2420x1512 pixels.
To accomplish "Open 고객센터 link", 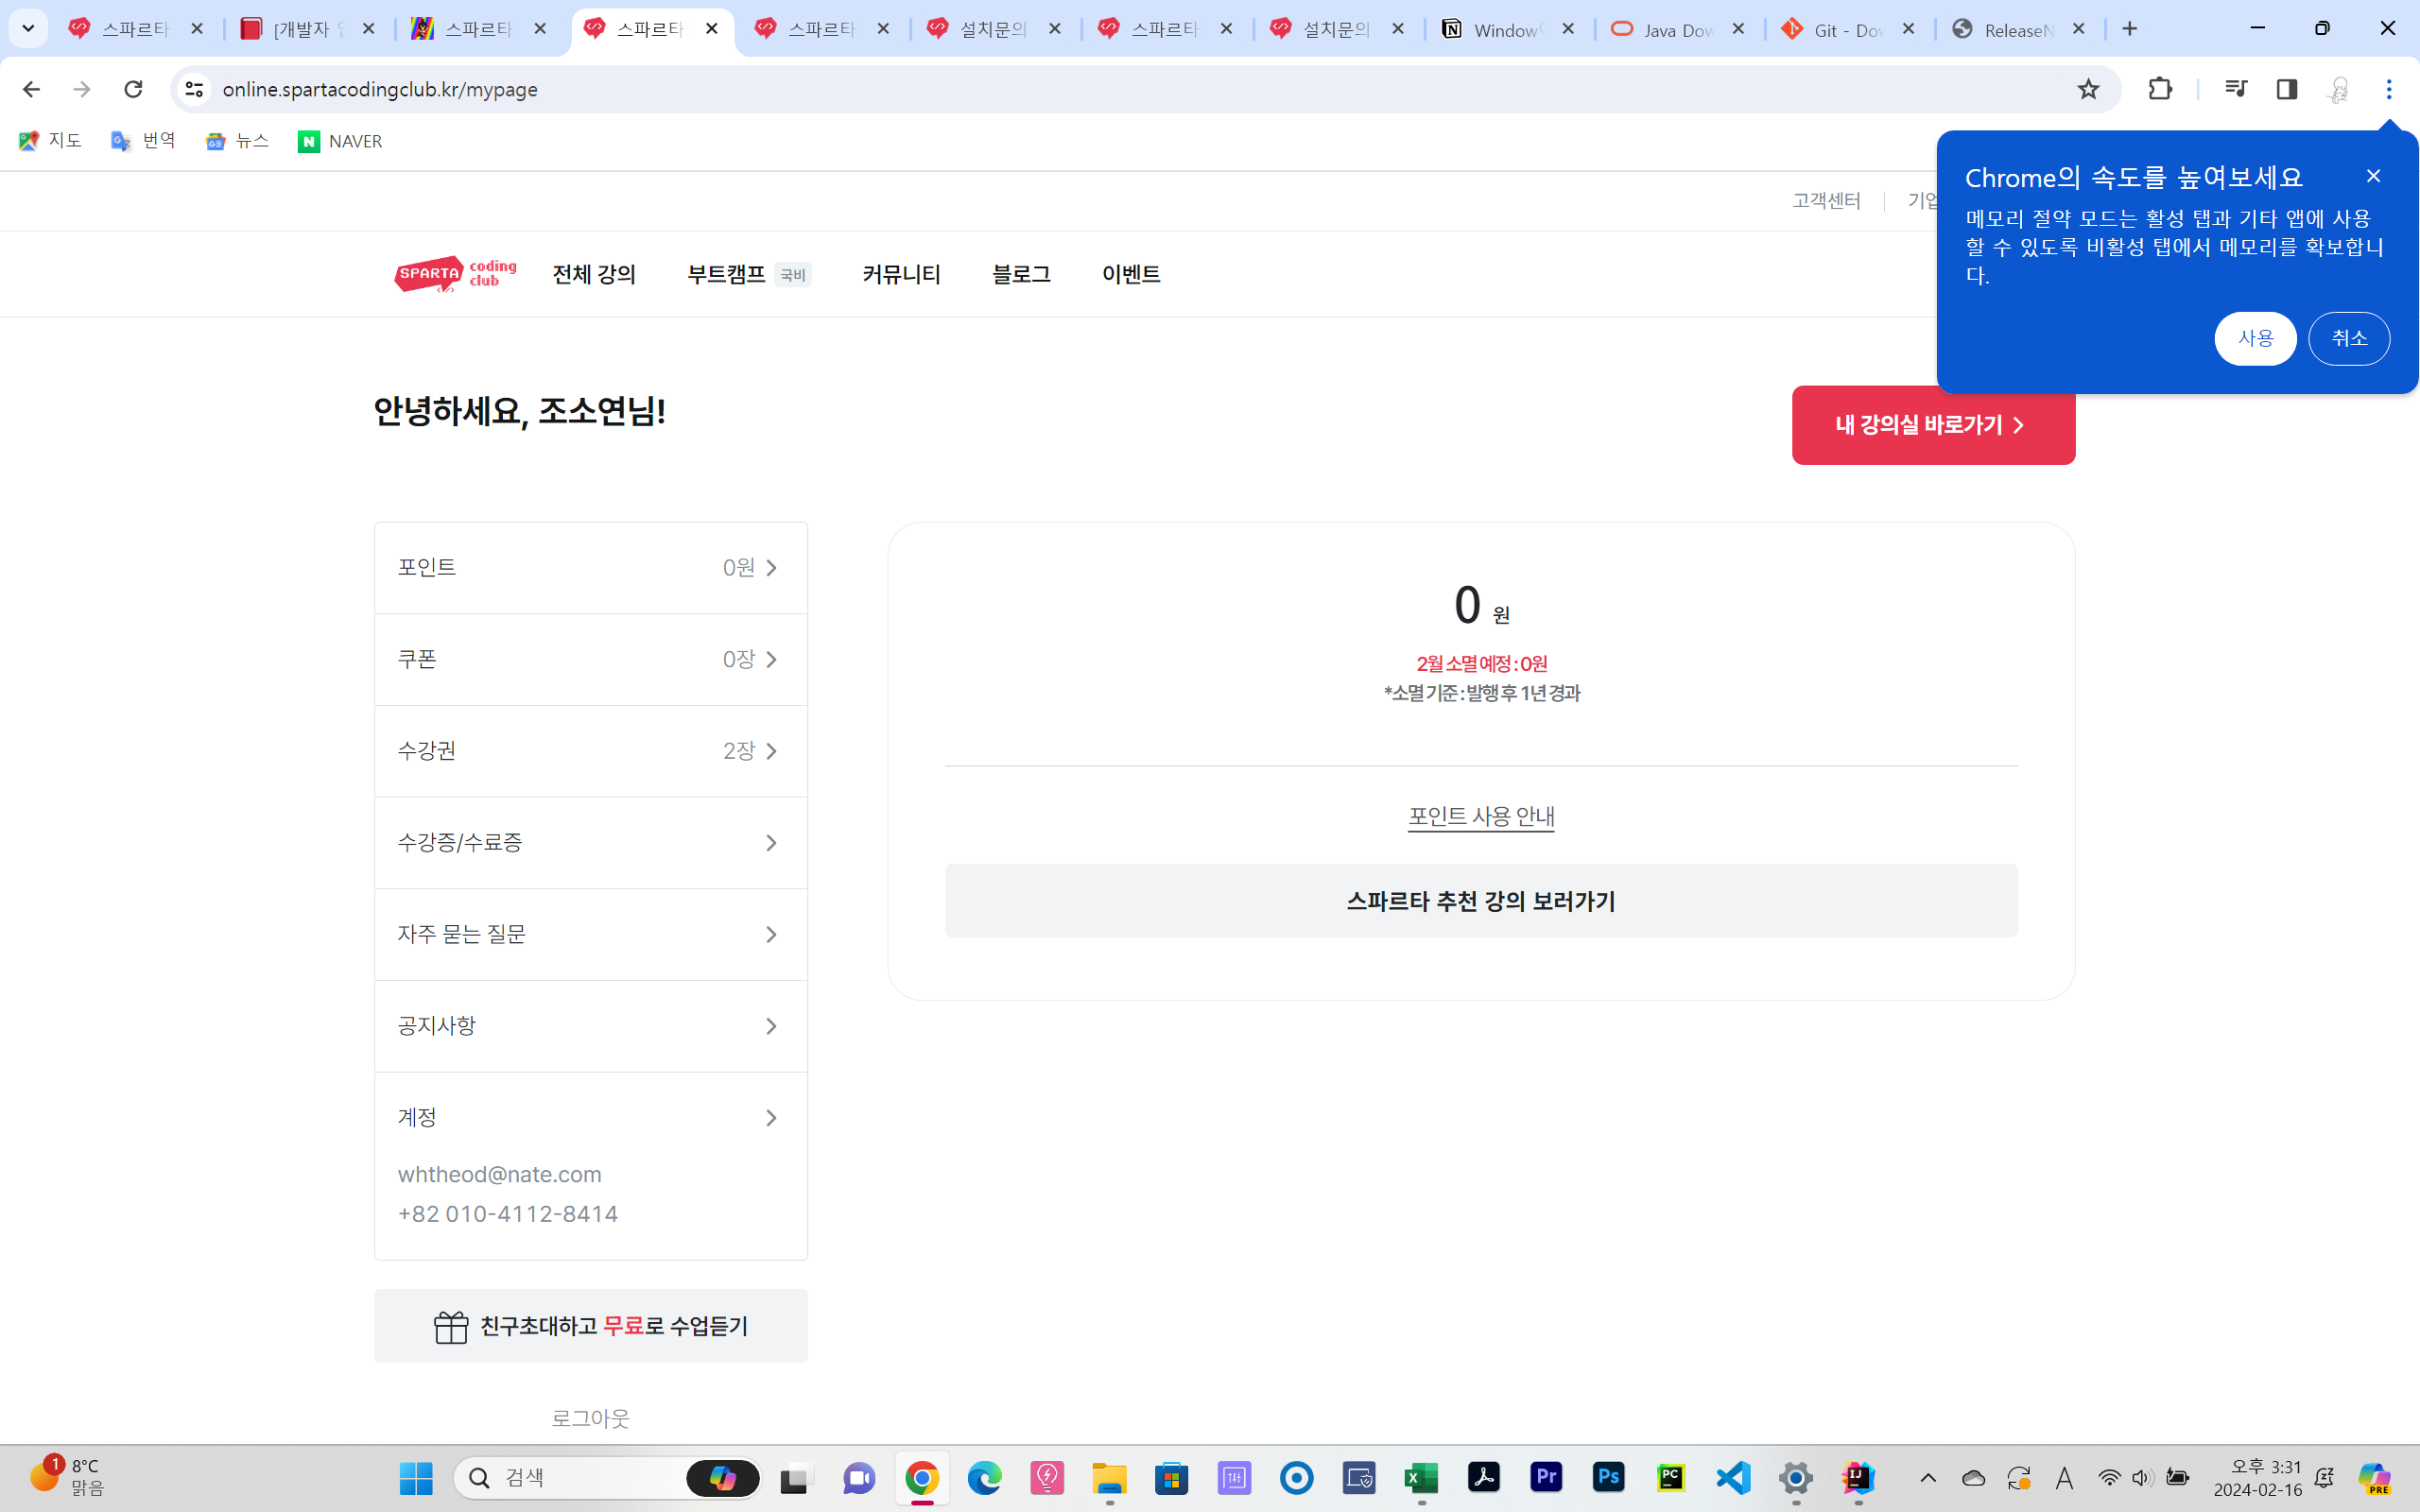I will [1826, 201].
